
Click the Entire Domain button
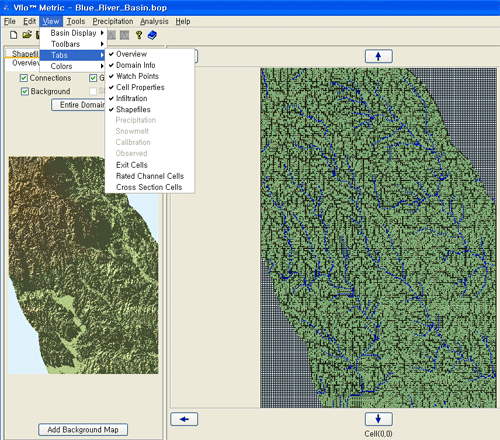(x=78, y=105)
